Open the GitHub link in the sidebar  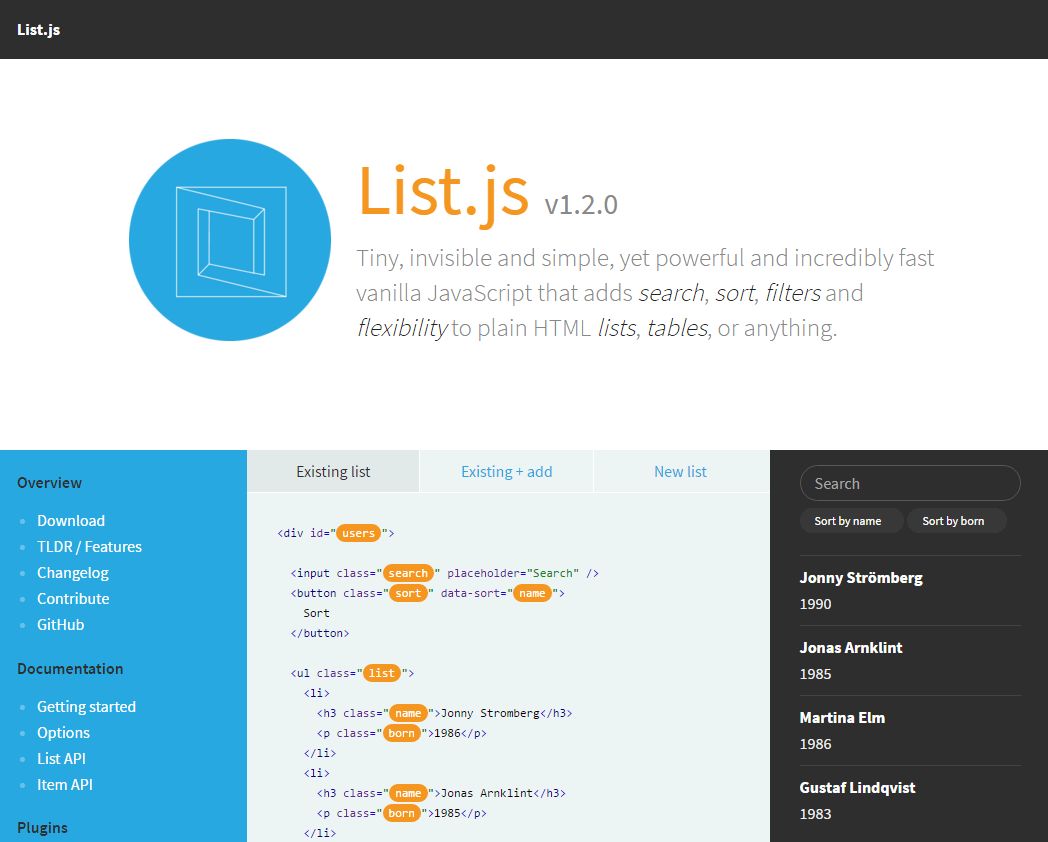click(62, 624)
